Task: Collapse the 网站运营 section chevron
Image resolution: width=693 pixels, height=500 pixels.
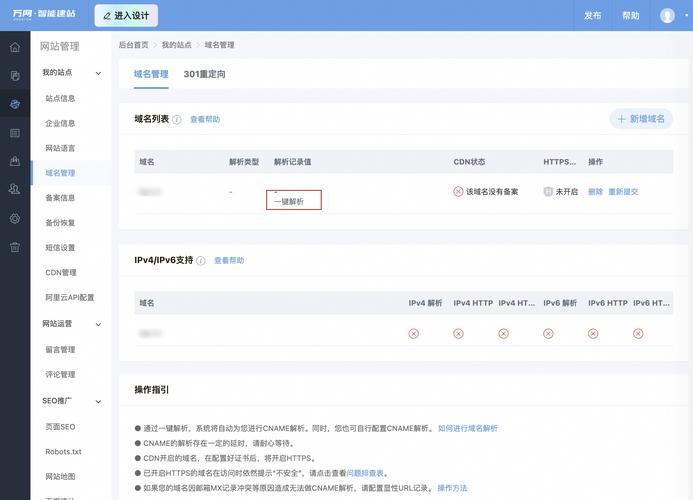Action: coord(99,324)
